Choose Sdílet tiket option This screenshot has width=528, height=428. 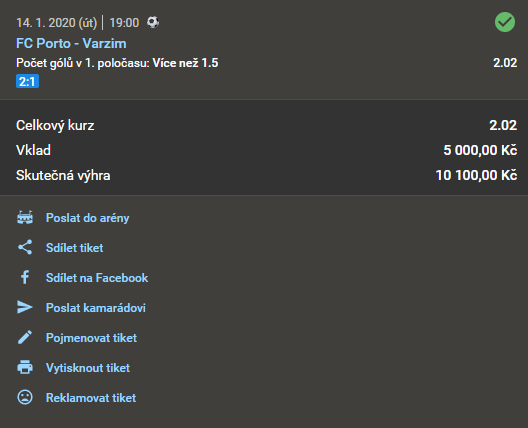click(x=74, y=248)
